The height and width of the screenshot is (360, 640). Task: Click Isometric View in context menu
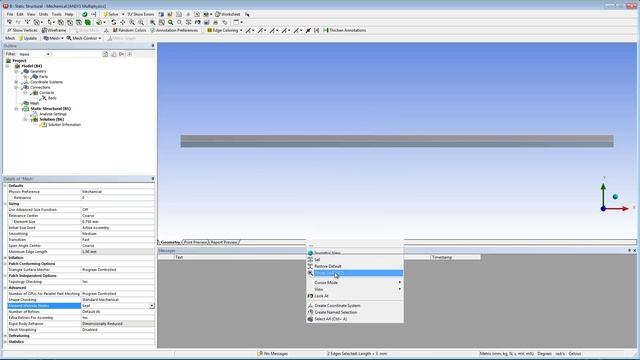pyautogui.click(x=355, y=253)
